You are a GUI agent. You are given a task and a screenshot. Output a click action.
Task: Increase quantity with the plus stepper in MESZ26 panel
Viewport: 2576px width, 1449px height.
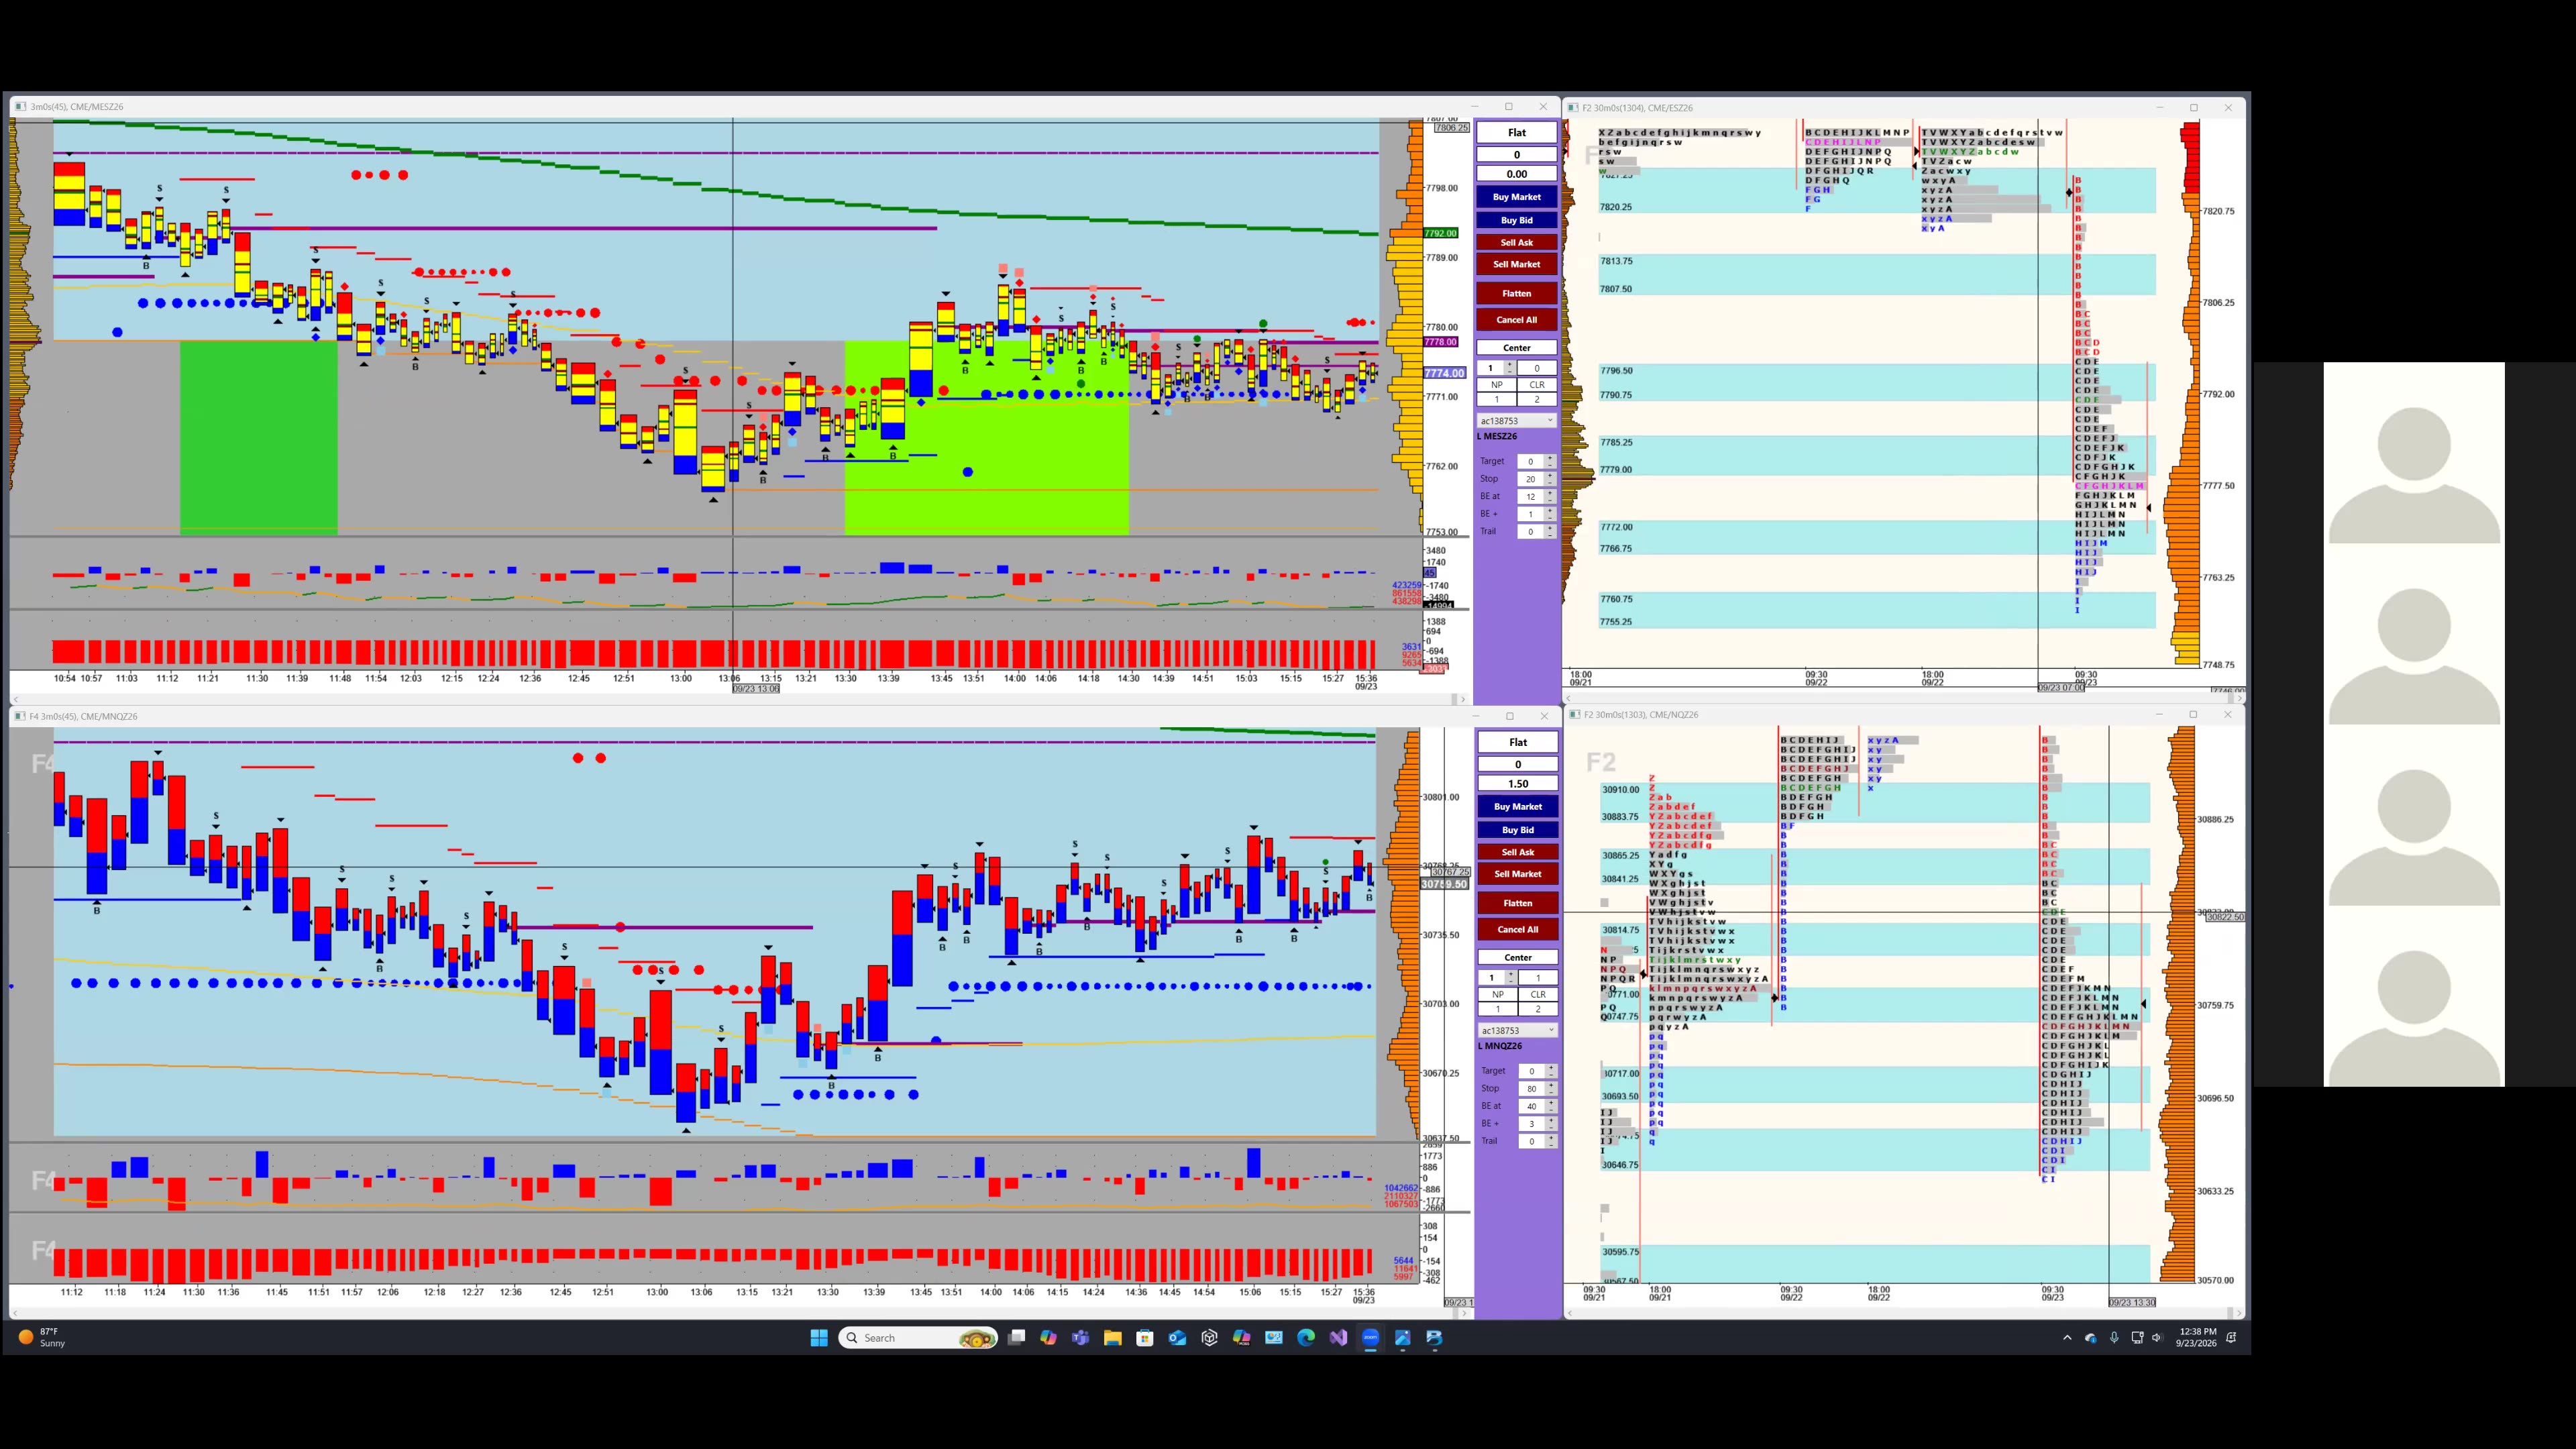tap(1510, 365)
